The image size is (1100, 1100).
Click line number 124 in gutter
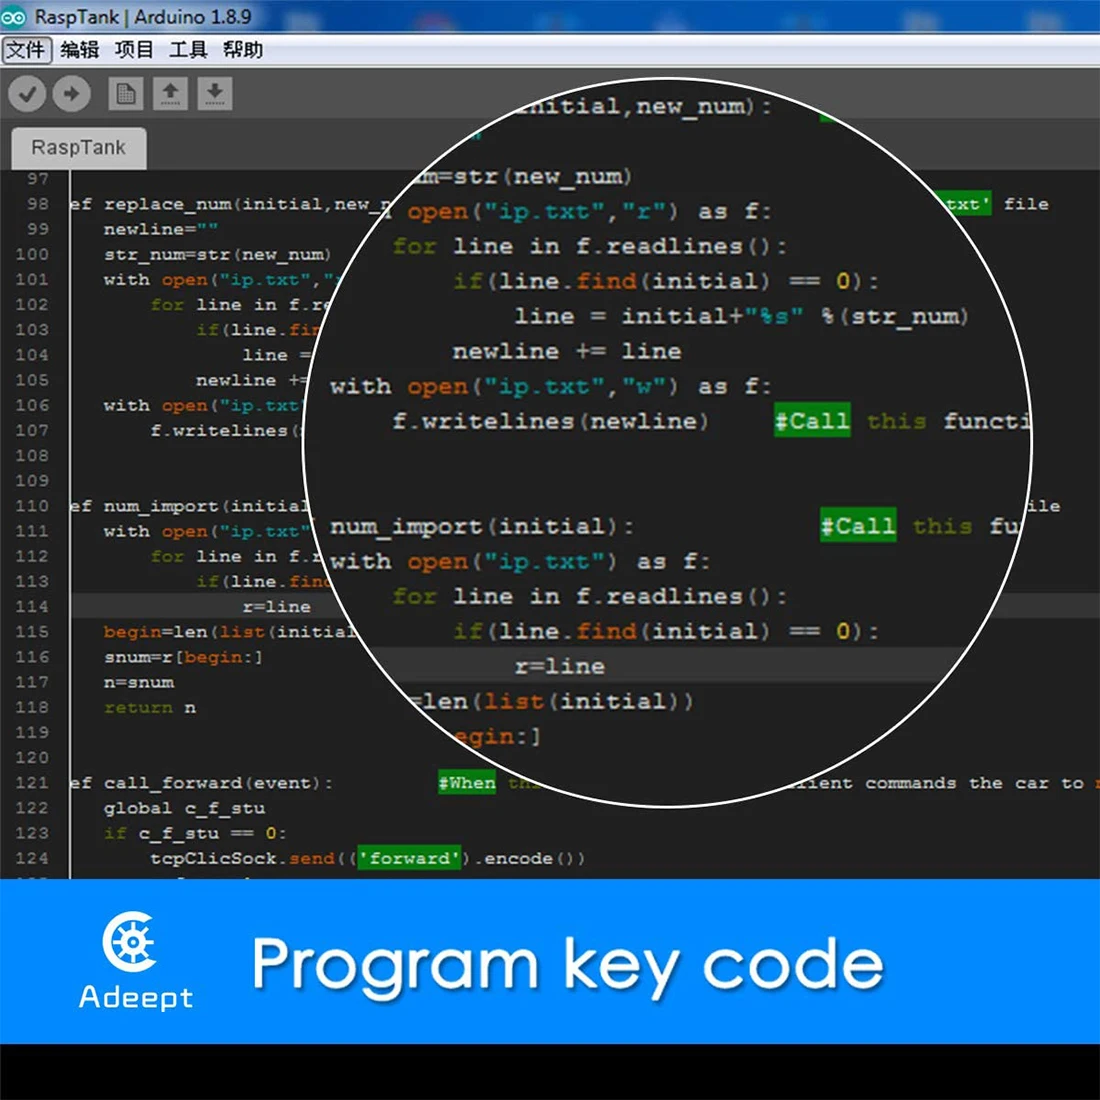pyautogui.click(x=32, y=859)
